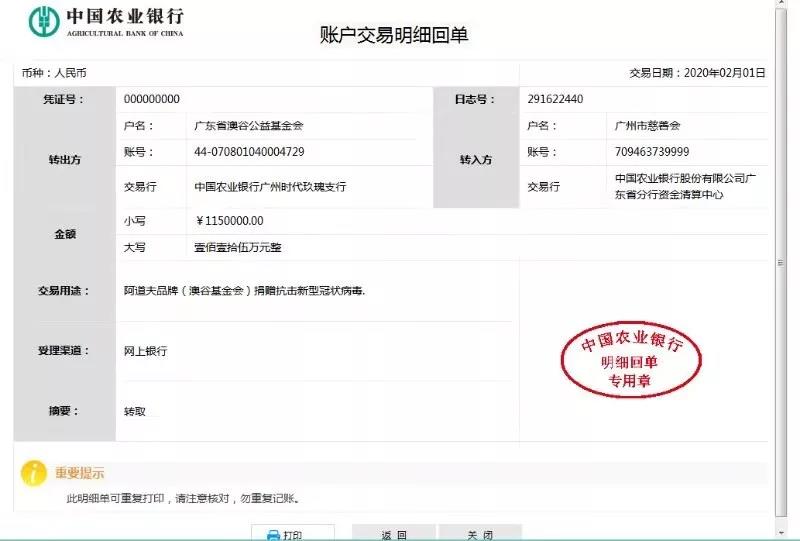Click the printer icon on the print button
The image size is (800, 541).
[272, 535]
